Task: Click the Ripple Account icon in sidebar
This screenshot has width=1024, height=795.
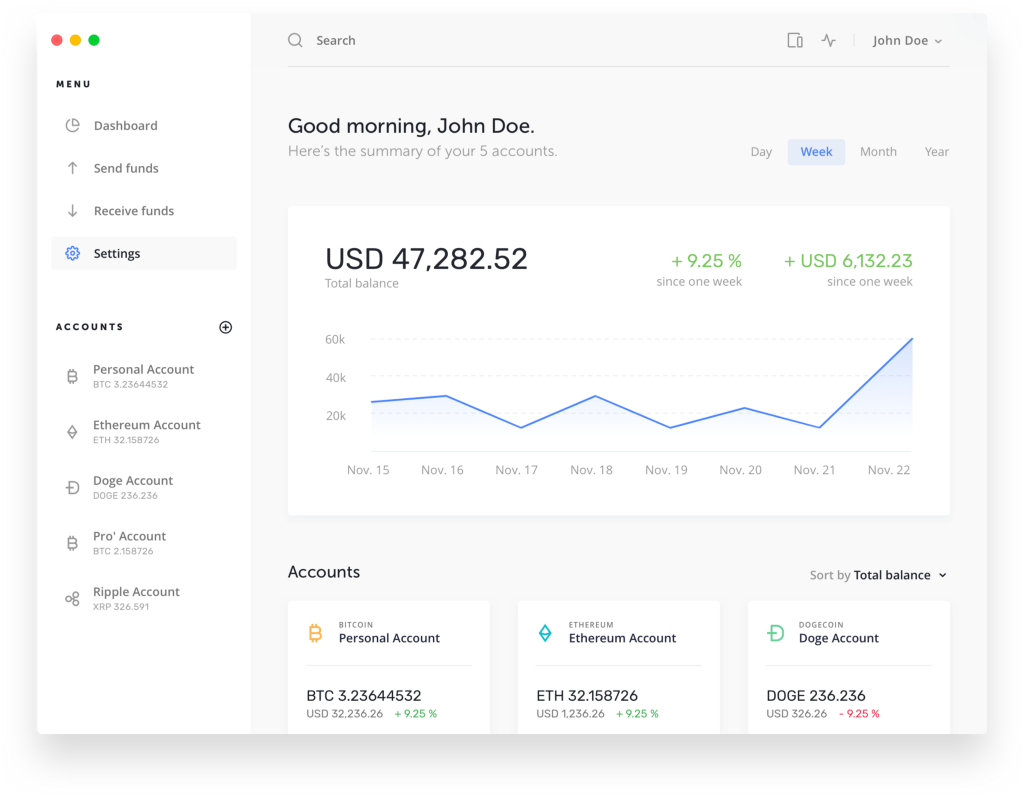Action: pos(72,598)
